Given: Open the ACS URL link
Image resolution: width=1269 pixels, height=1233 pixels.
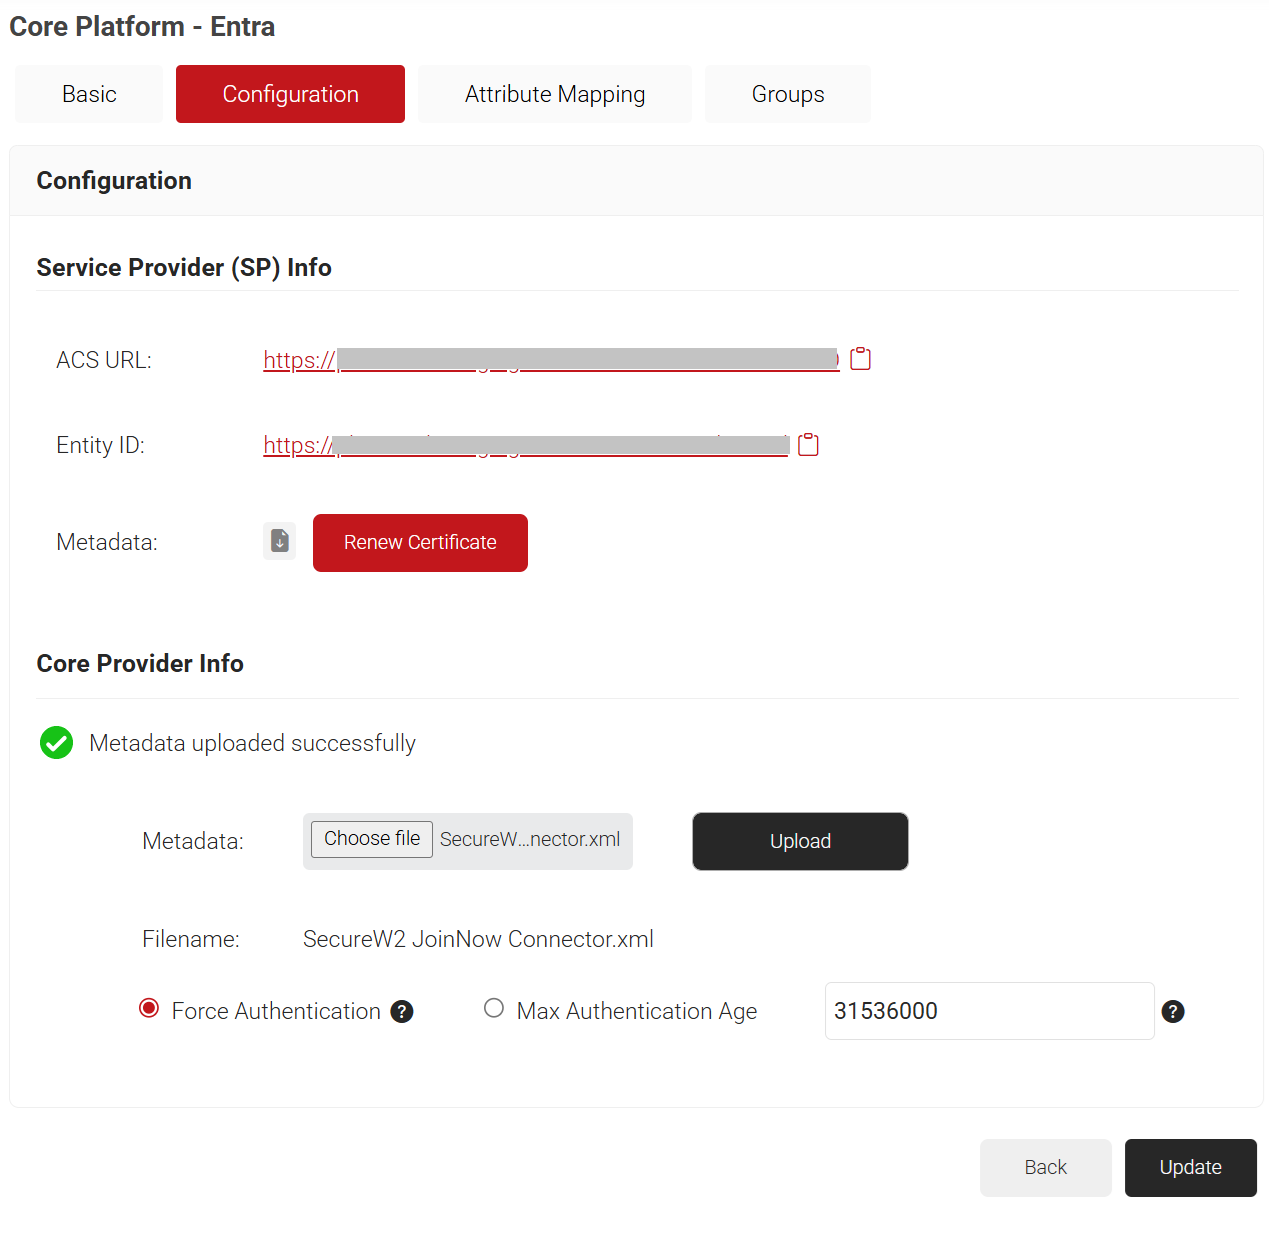Looking at the screenshot, I should tap(551, 360).
